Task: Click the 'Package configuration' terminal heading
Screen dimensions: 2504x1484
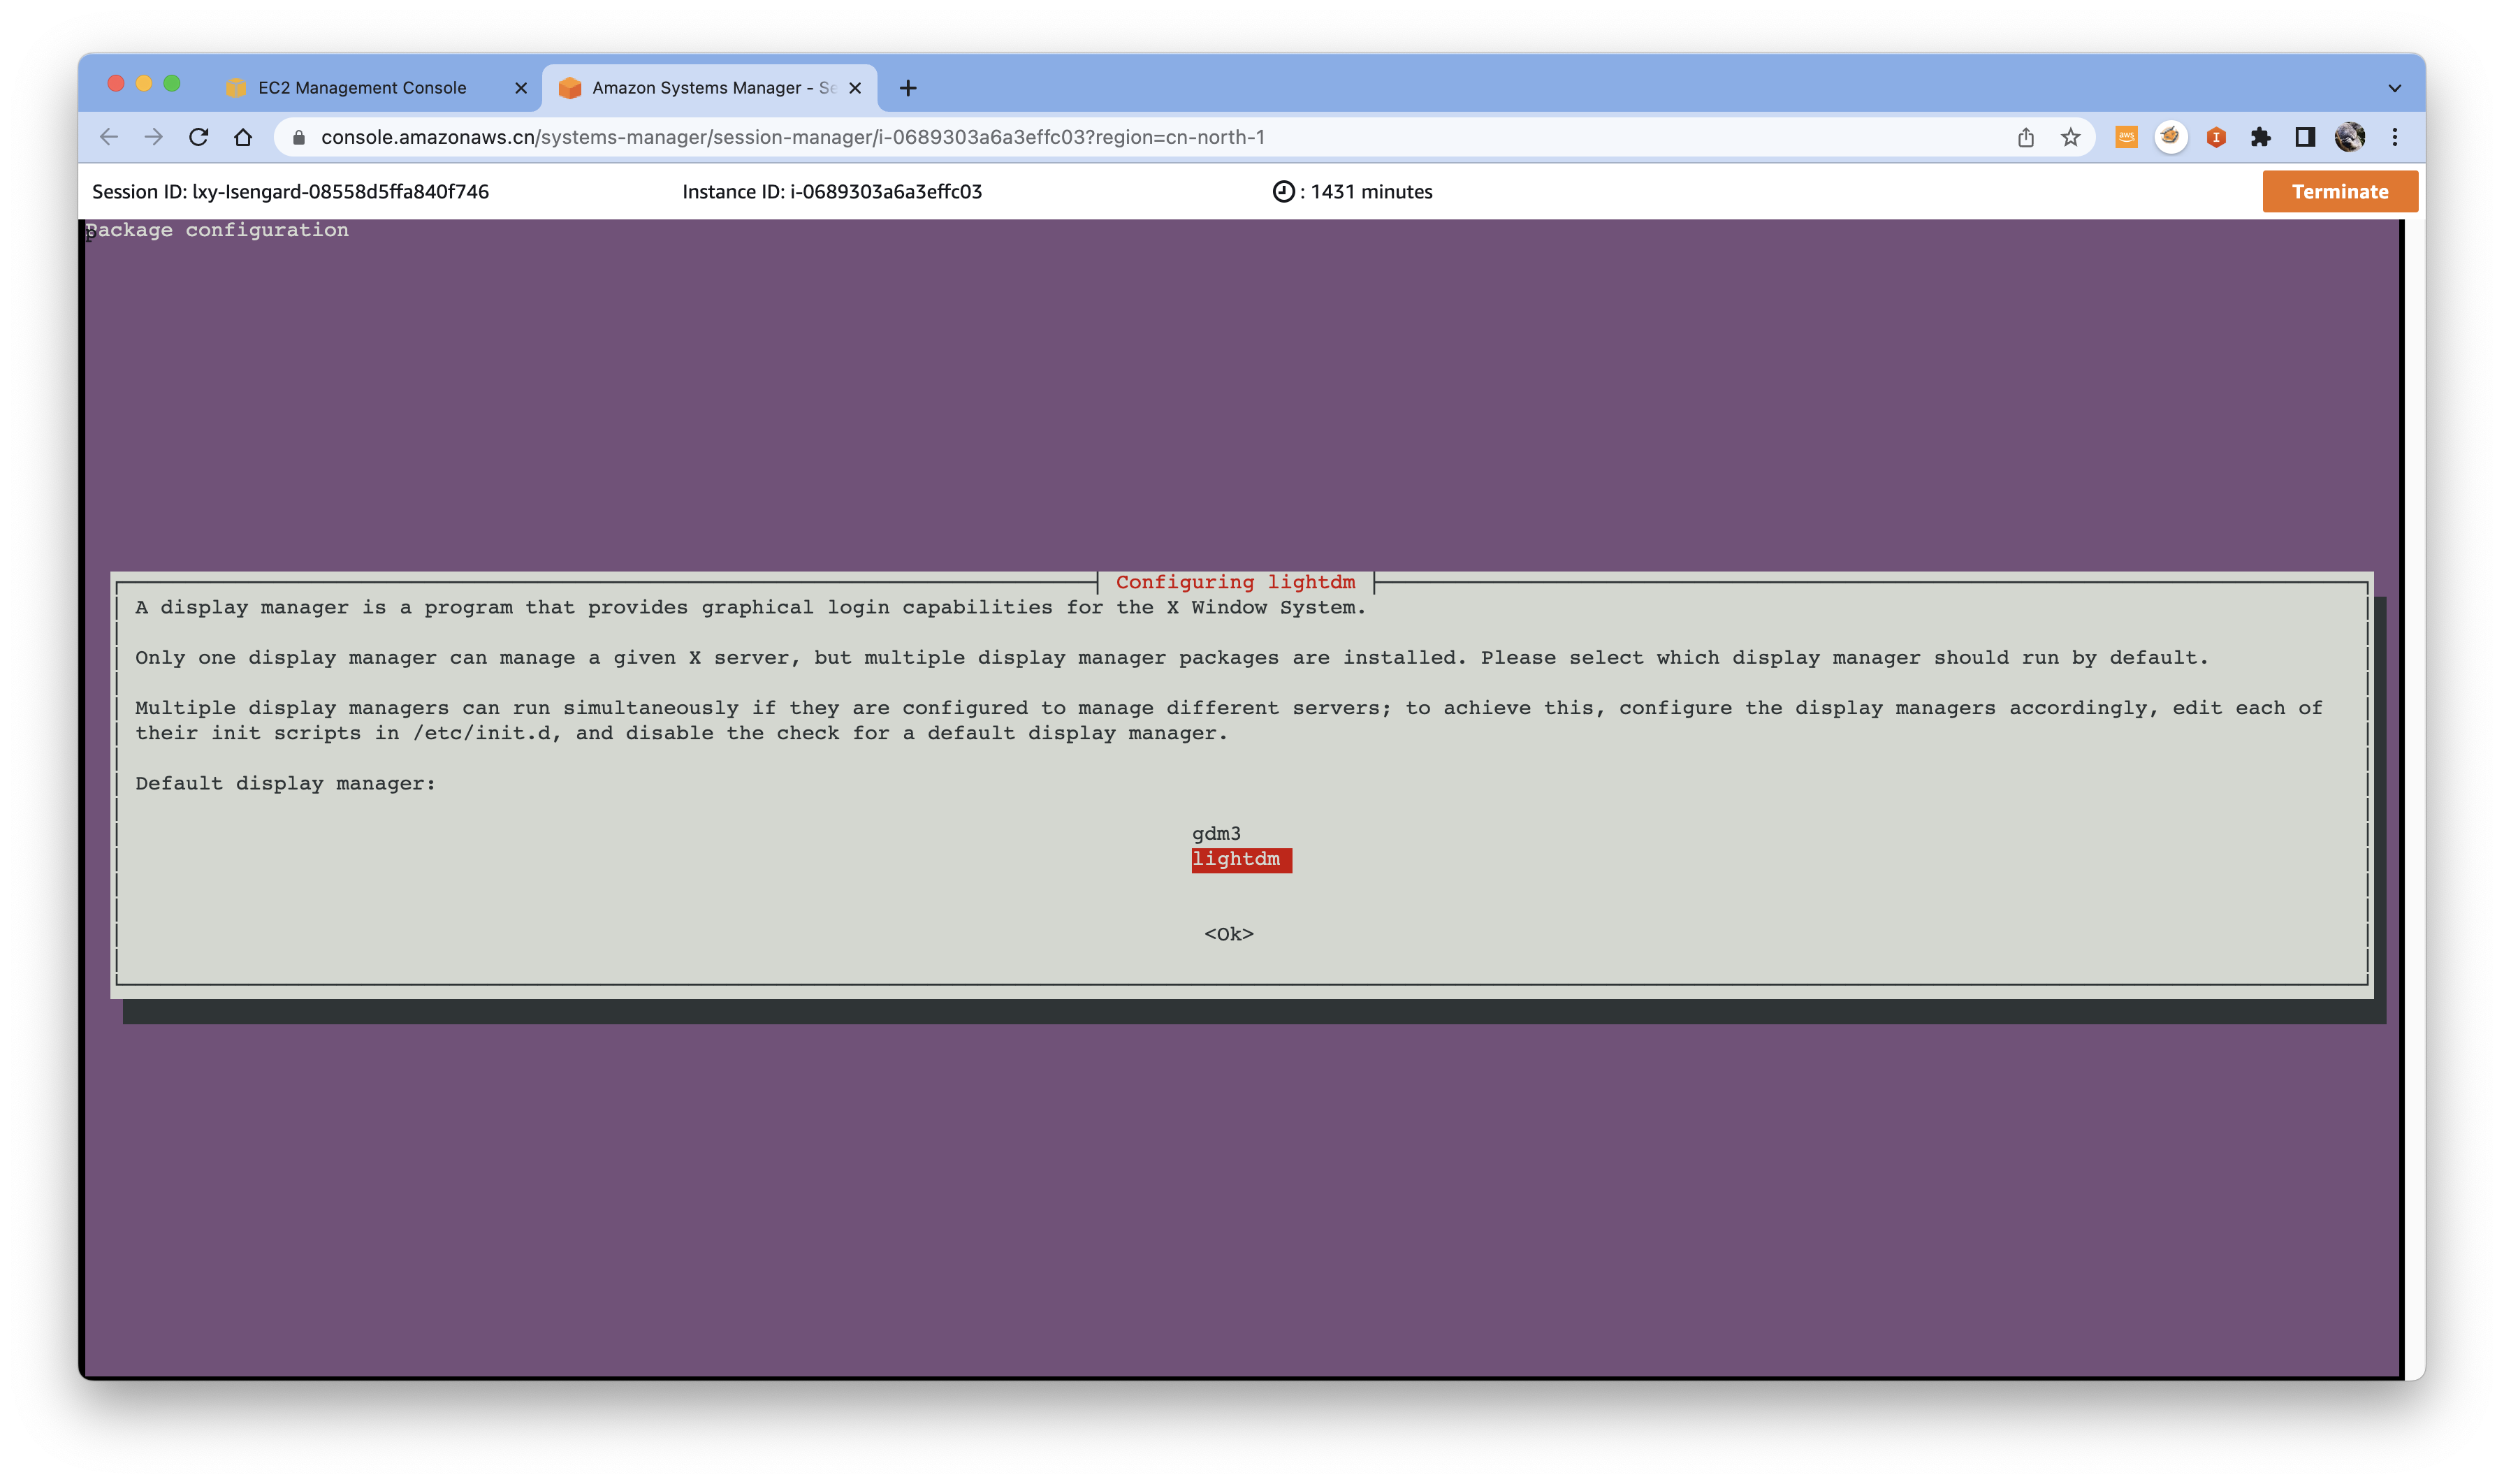Action: click(218, 230)
